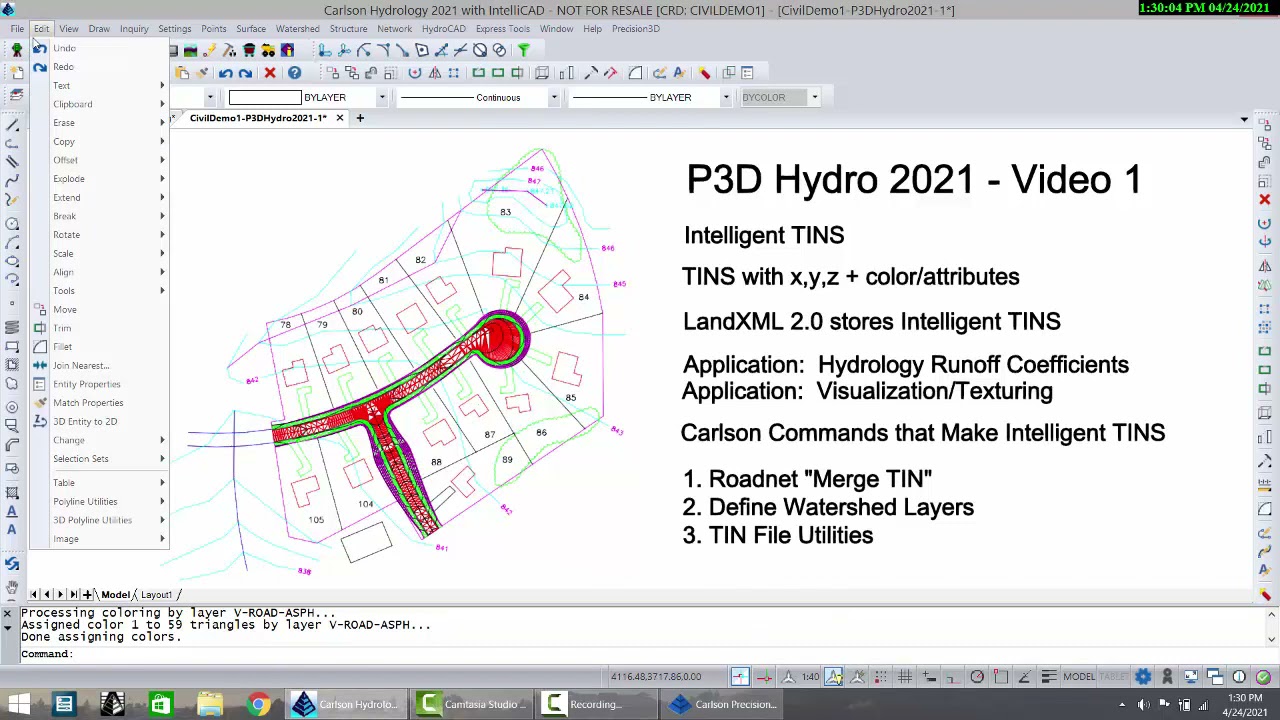Click the blue settings gear in status bar
The image size is (1280, 720).
coord(1143,677)
